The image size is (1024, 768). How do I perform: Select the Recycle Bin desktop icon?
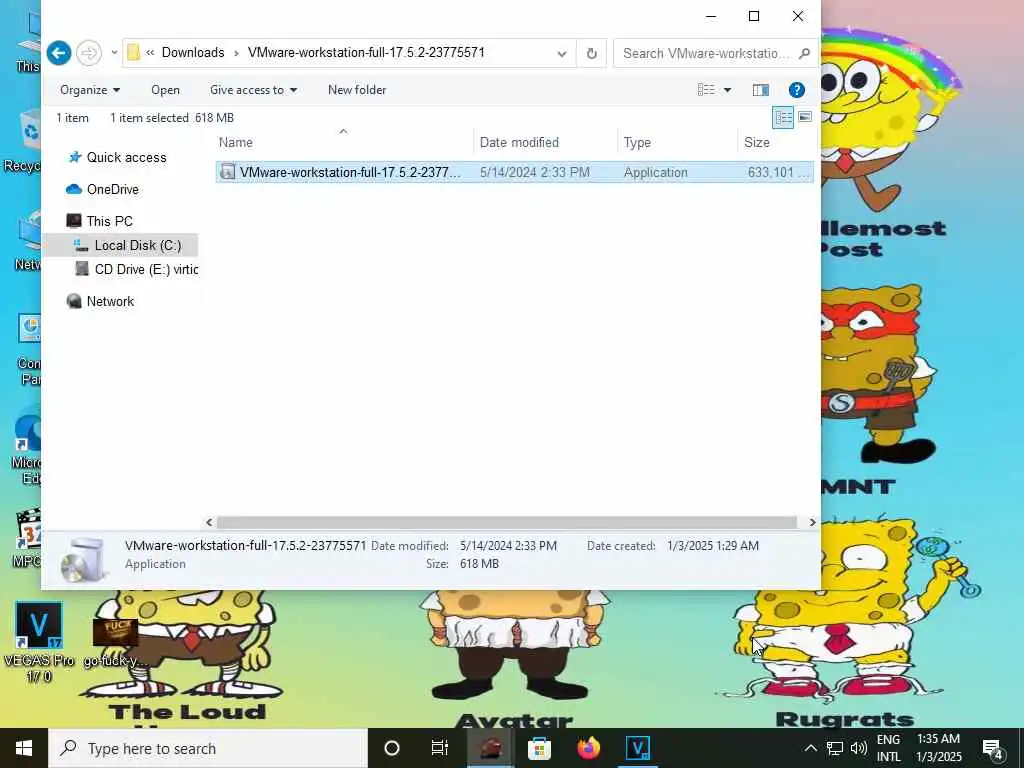(23, 142)
